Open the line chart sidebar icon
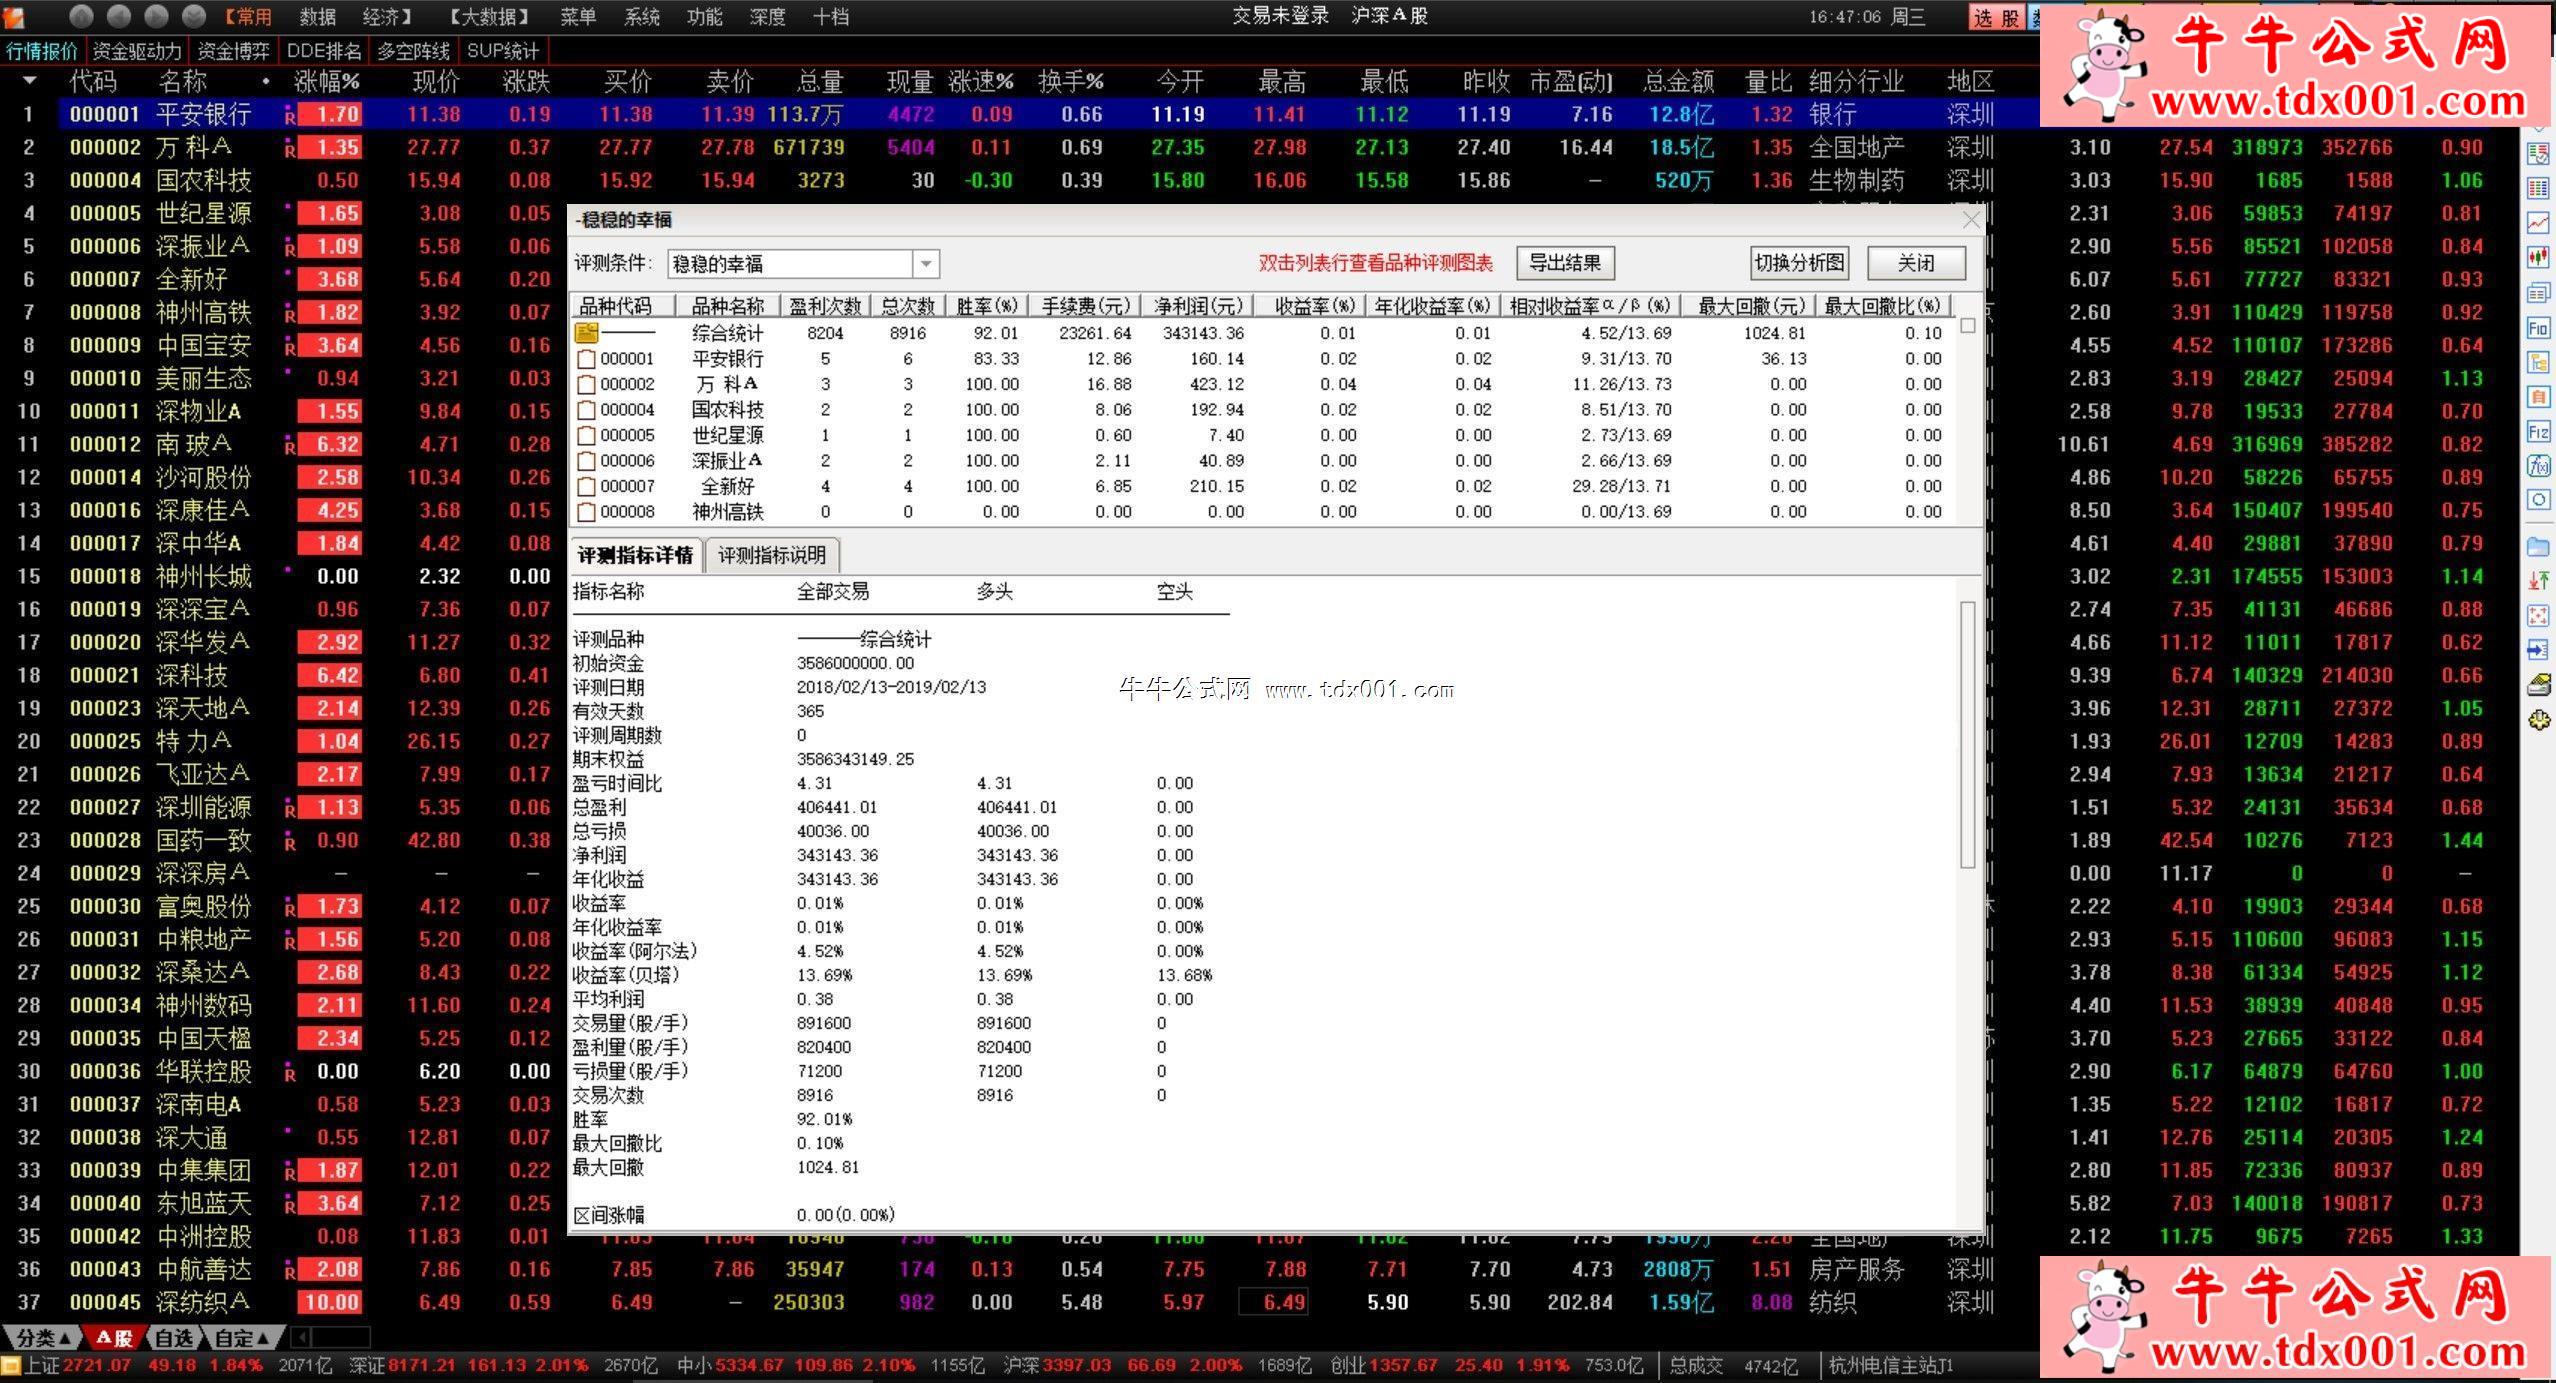Viewport: 2556px width, 1383px height. [2538, 223]
